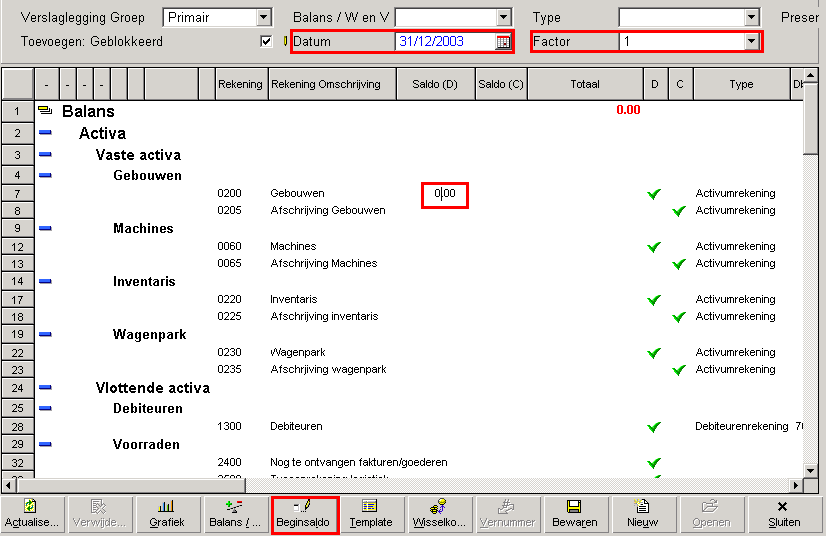This screenshot has width=826, height=536.
Task: Click the Debiteurenrekening type cell
Action: 742,426
